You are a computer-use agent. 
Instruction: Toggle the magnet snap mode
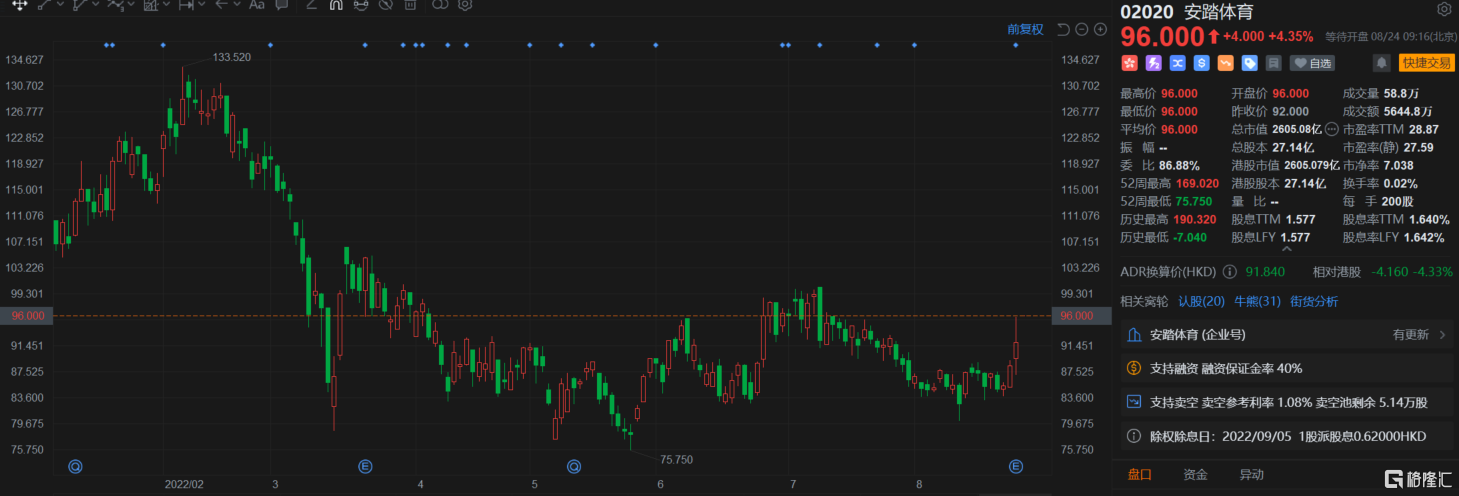[x=336, y=4]
